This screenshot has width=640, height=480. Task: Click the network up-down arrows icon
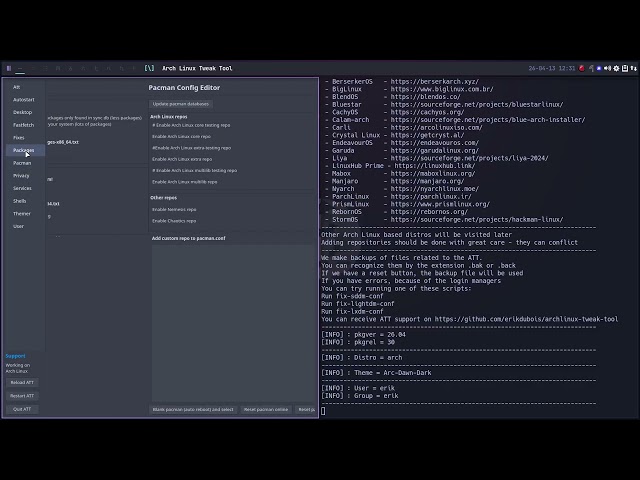633,69
